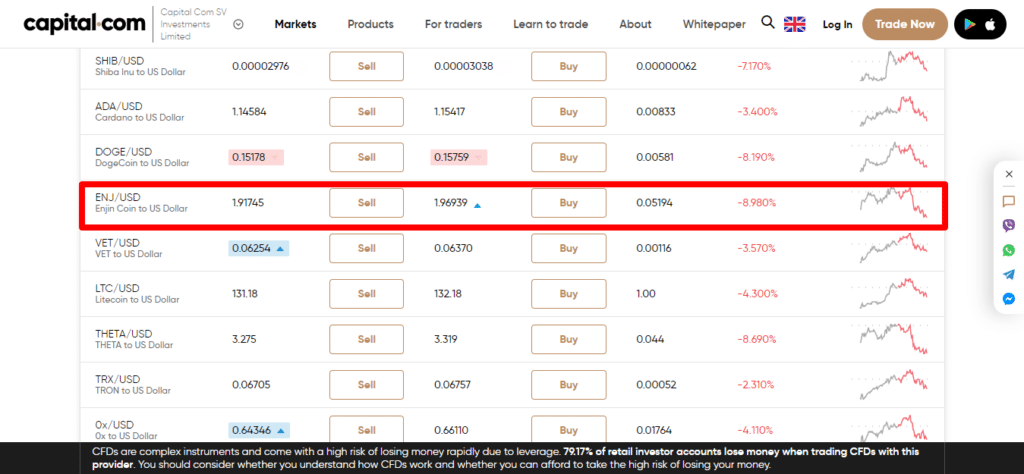Open the For traders menu
Image resolution: width=1024 pixels, height=474 pixels.
pos(453,24)
